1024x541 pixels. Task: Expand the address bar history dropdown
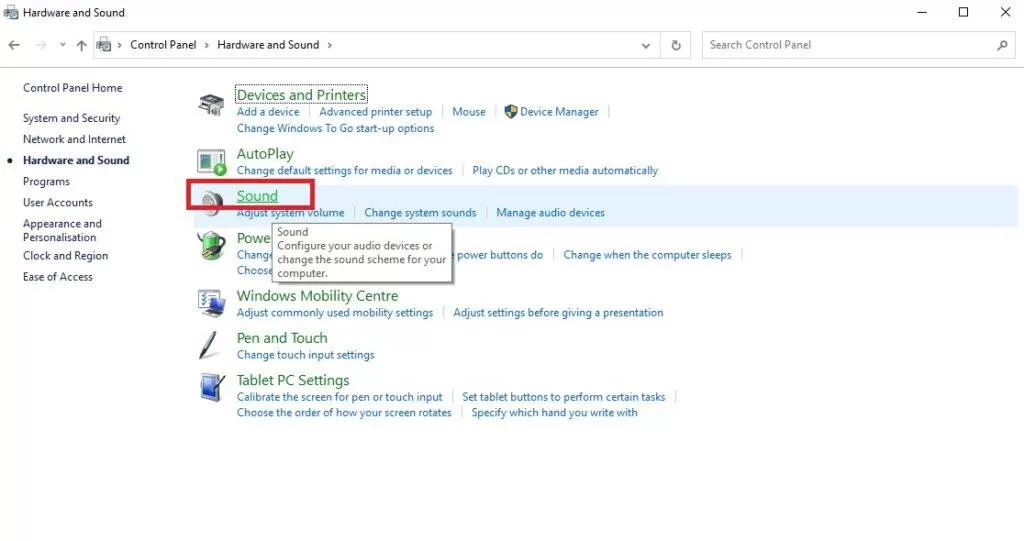click(x=645, y=46)
